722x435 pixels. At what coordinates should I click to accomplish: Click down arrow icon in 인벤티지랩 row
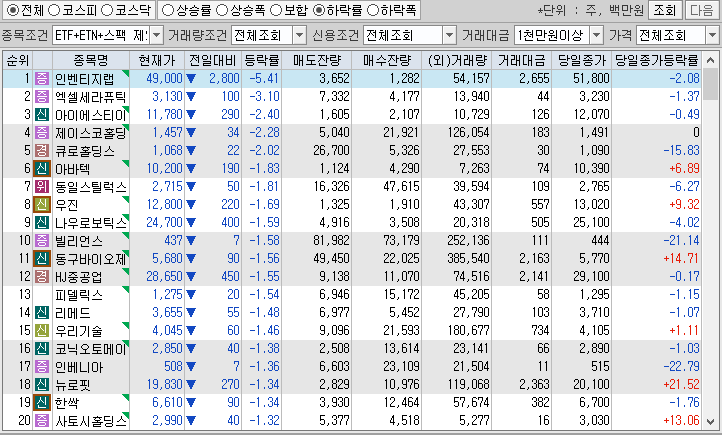point(191,79)
